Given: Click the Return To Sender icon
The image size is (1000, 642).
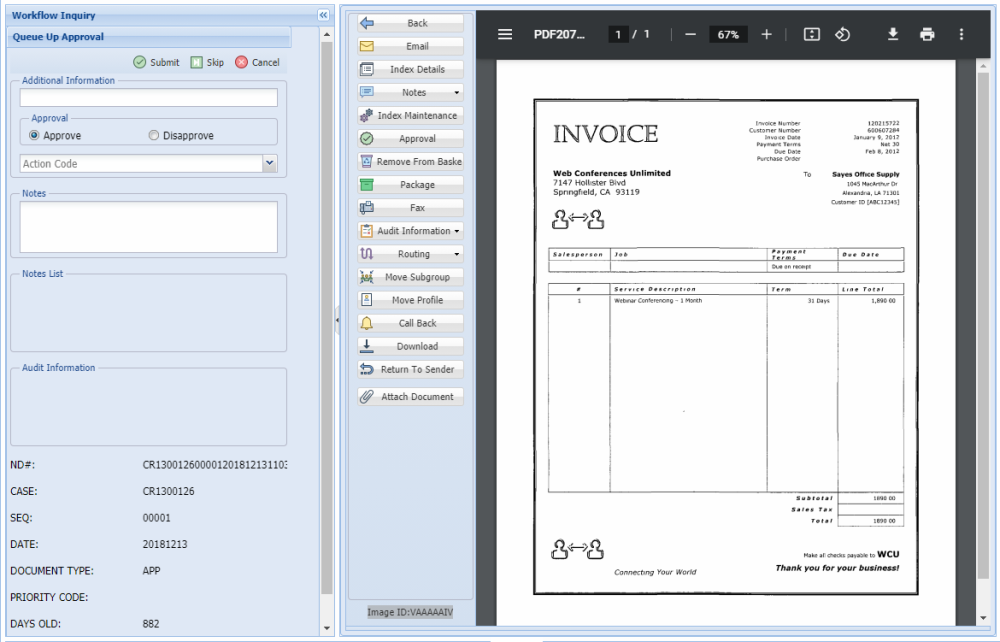Looking at the screenshot, I should click(x=367, y=369).
